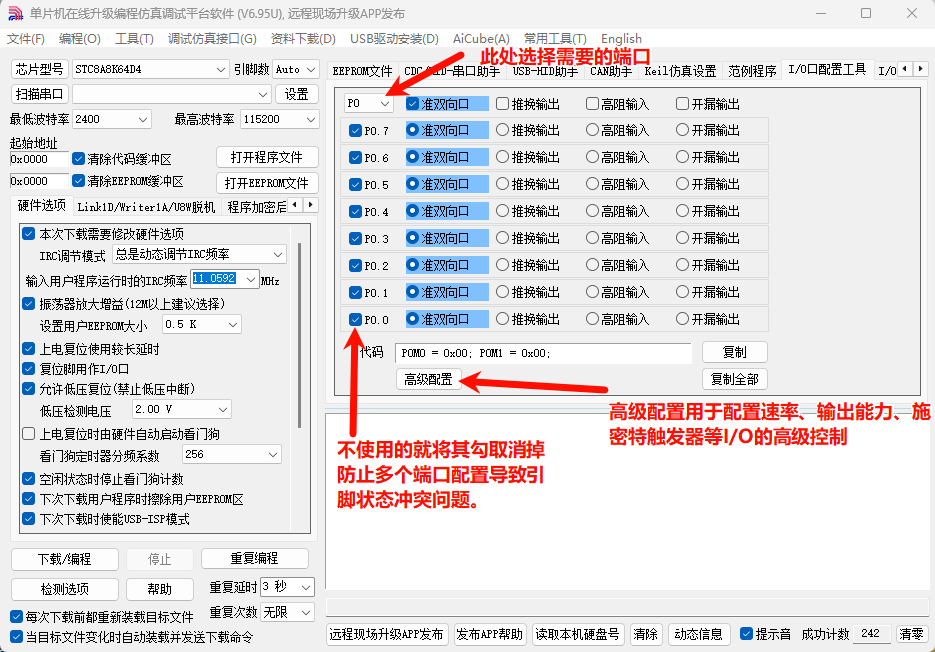The image size is (935, 652).
Task: Open the 文件(F) menu
Action: tap(26, 39)
